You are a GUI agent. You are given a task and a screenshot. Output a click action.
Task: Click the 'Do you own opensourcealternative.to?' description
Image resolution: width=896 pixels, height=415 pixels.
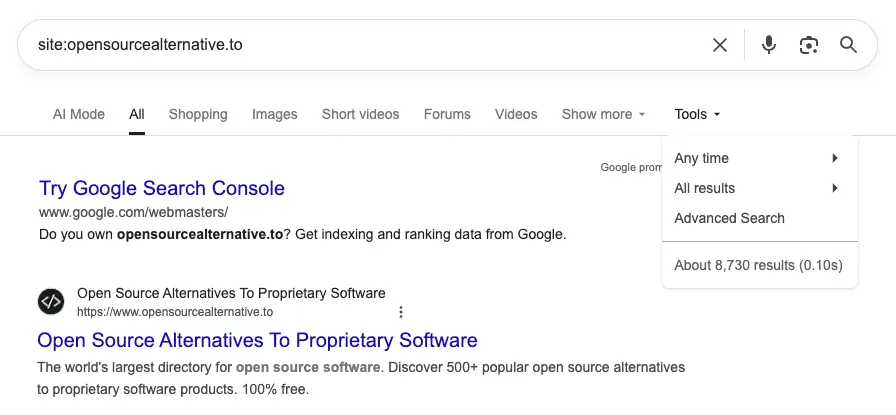[302, 234]
